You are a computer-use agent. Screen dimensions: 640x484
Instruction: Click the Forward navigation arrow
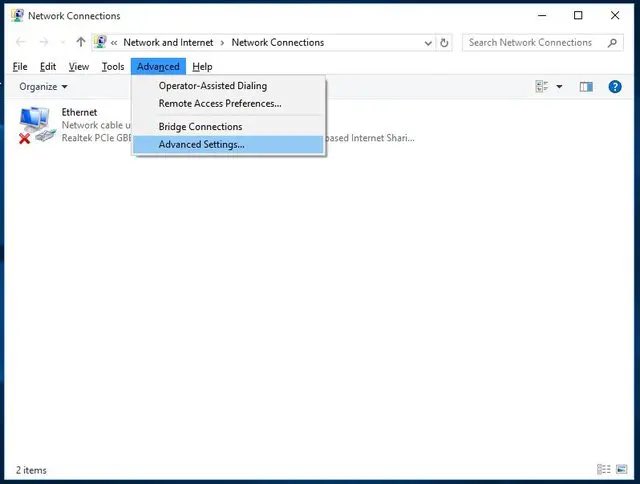[44, 42]
